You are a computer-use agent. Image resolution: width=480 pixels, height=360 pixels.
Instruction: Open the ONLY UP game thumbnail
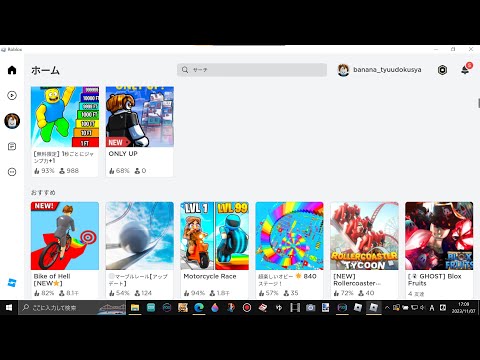pos(140,117)
